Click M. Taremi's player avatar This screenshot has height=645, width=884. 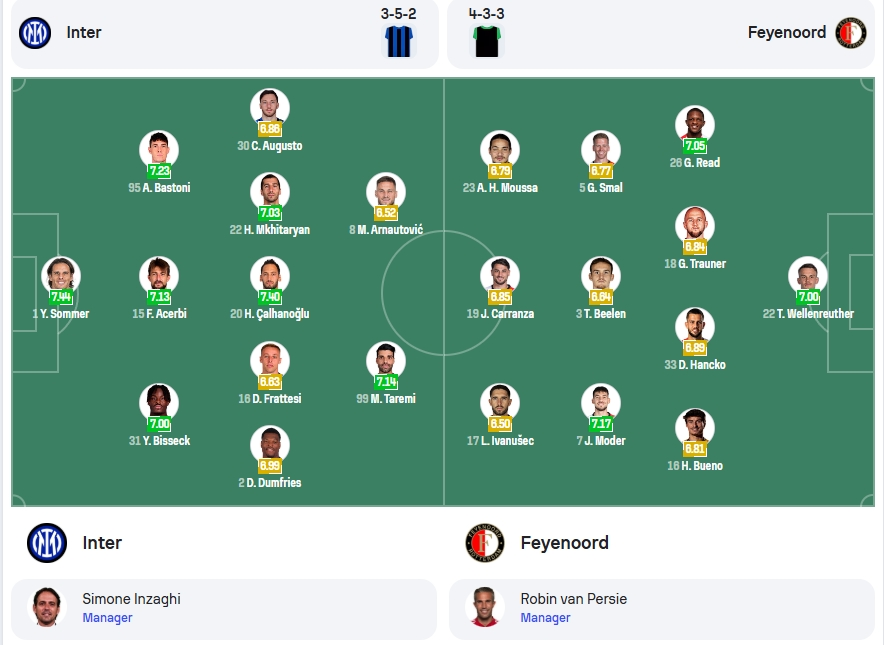386,361
